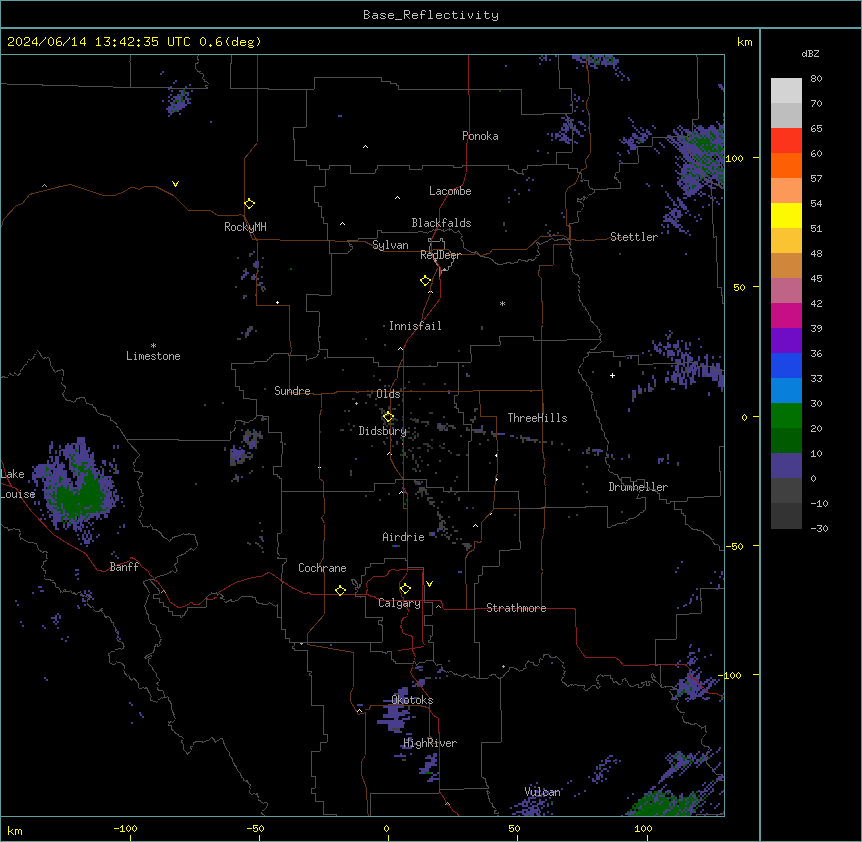Image resolution: width=862 pixels, height=842 pixels.
Task: Click the Didsbury label
Action: [383, 431]
